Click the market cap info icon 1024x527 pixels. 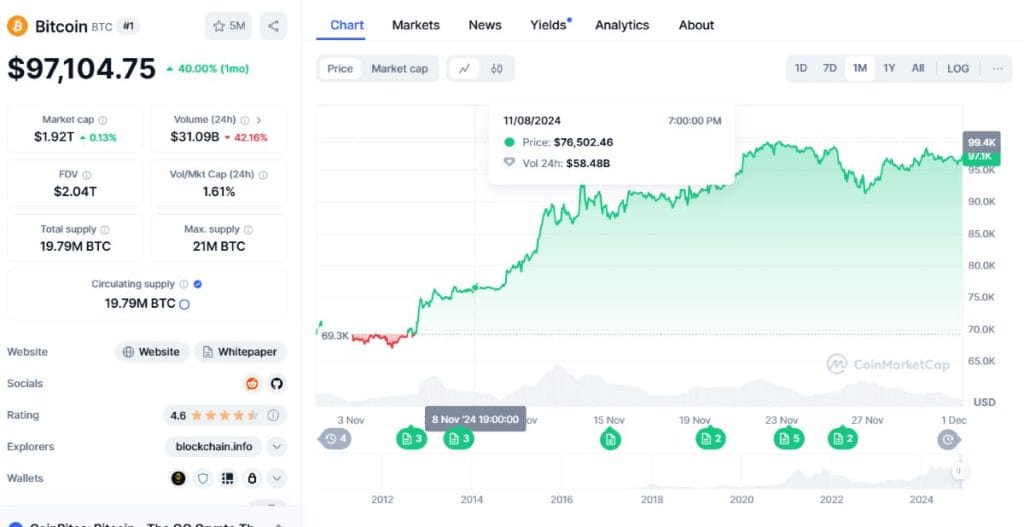pyautogui.click(x=103, y=120)
